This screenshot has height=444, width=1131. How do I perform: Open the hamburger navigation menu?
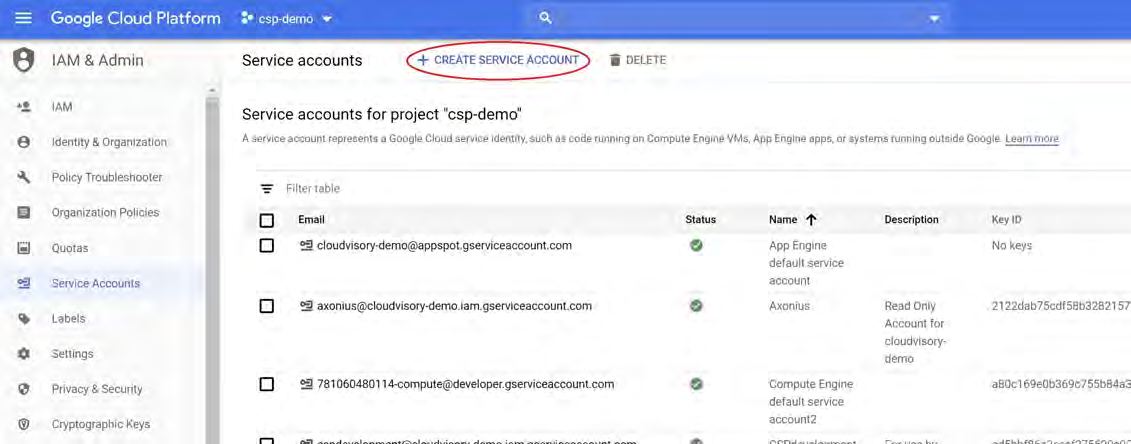point(23,18)
